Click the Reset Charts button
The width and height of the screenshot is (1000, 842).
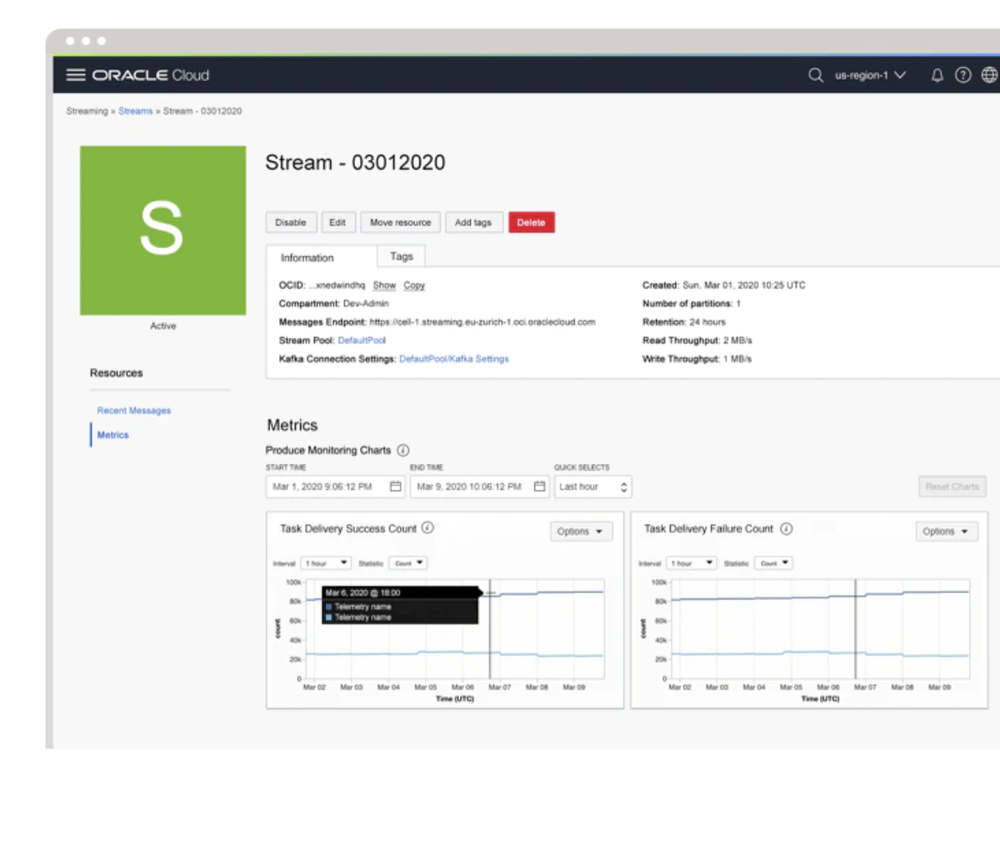(952, 487)
